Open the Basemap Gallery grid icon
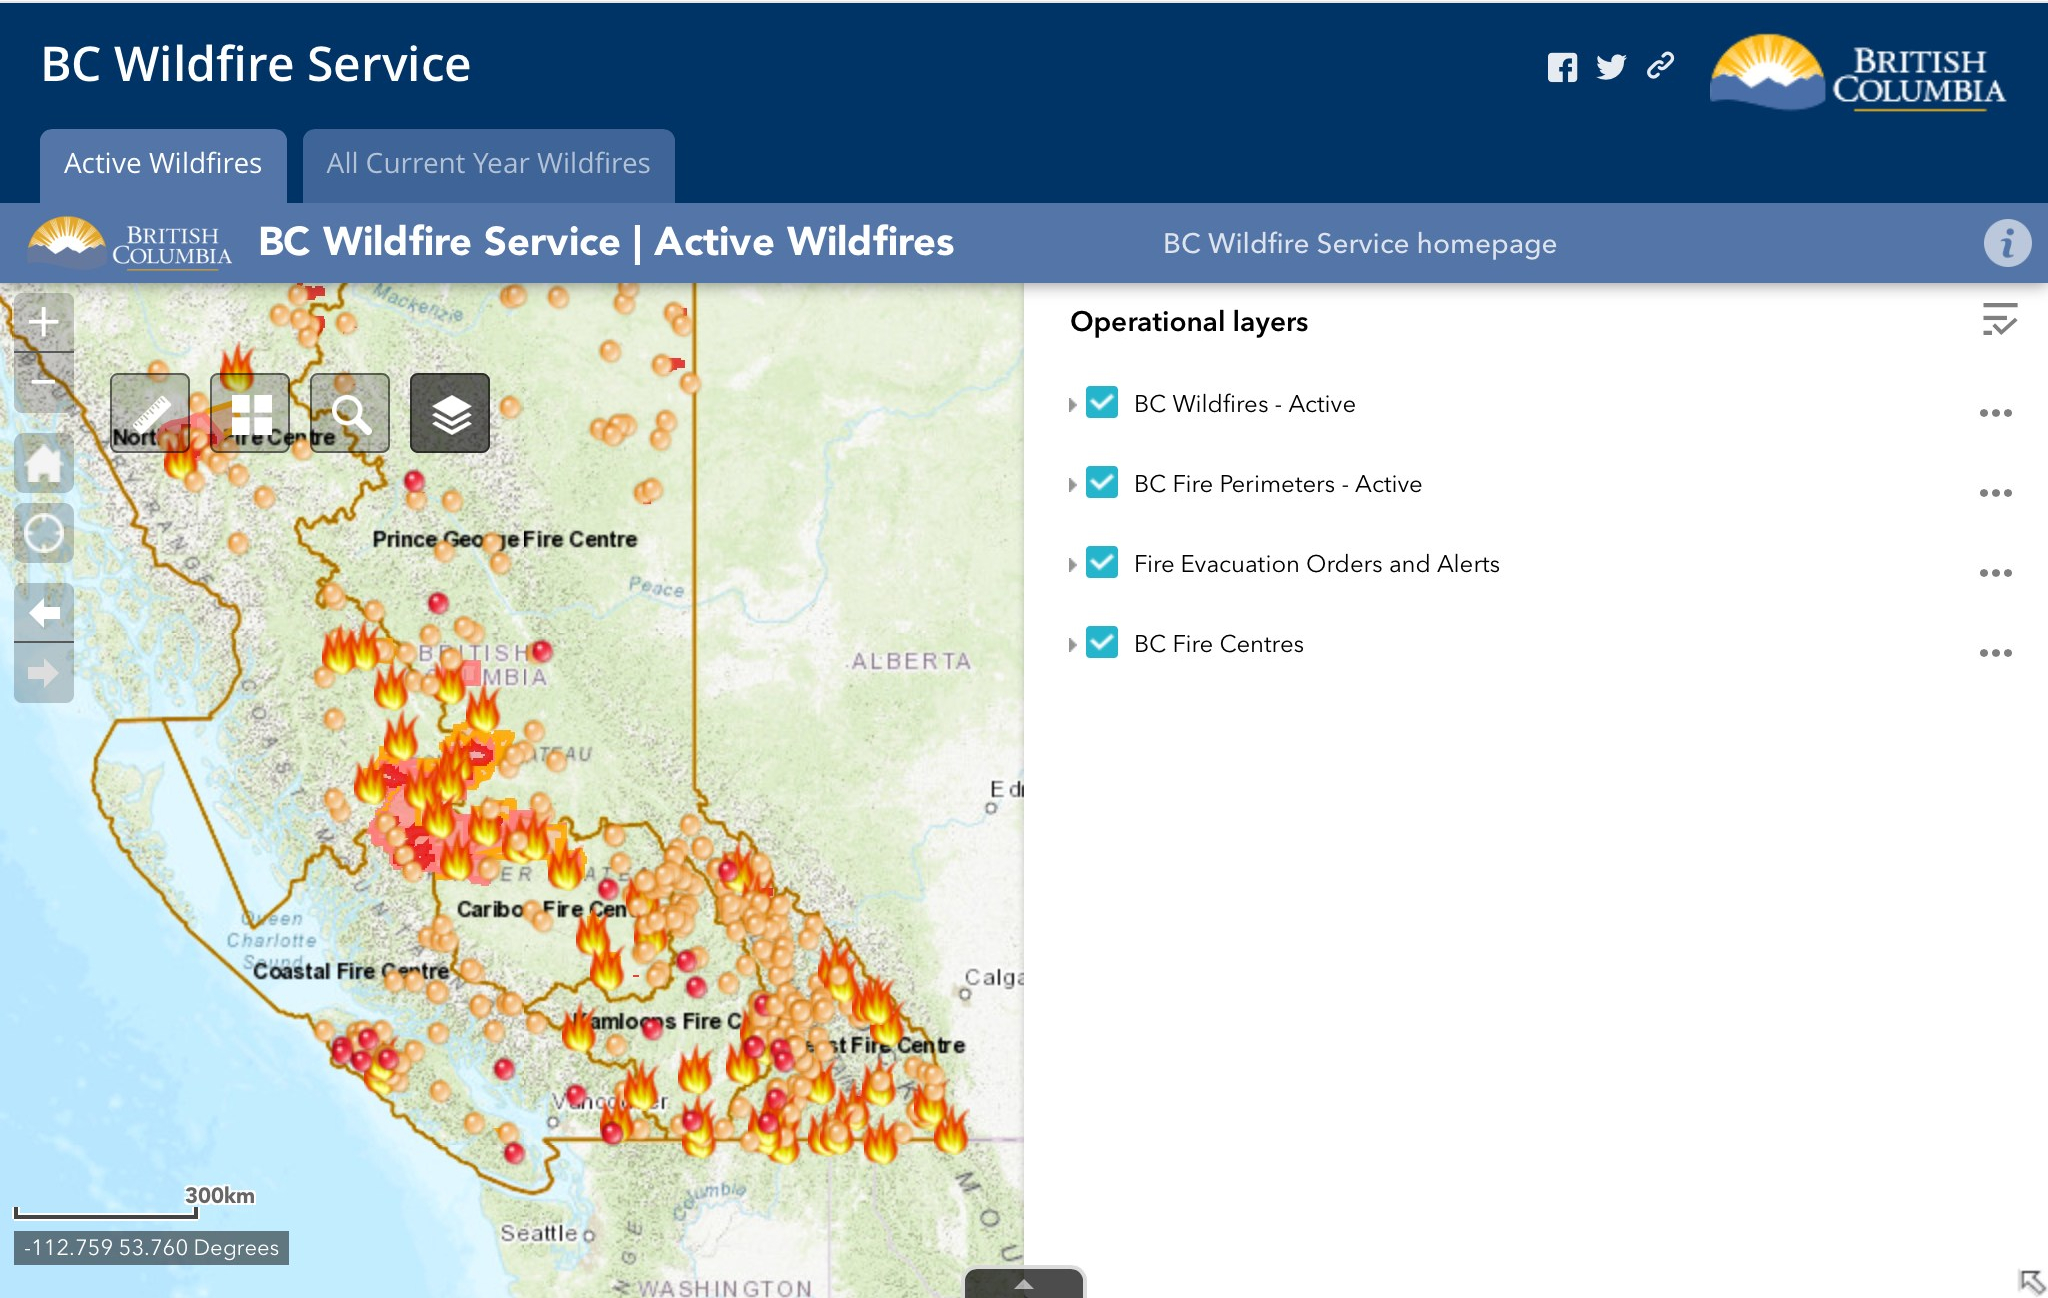The width and height of the screenshot is (2048, 1298). pyautogui.click(x=250, y=413)
